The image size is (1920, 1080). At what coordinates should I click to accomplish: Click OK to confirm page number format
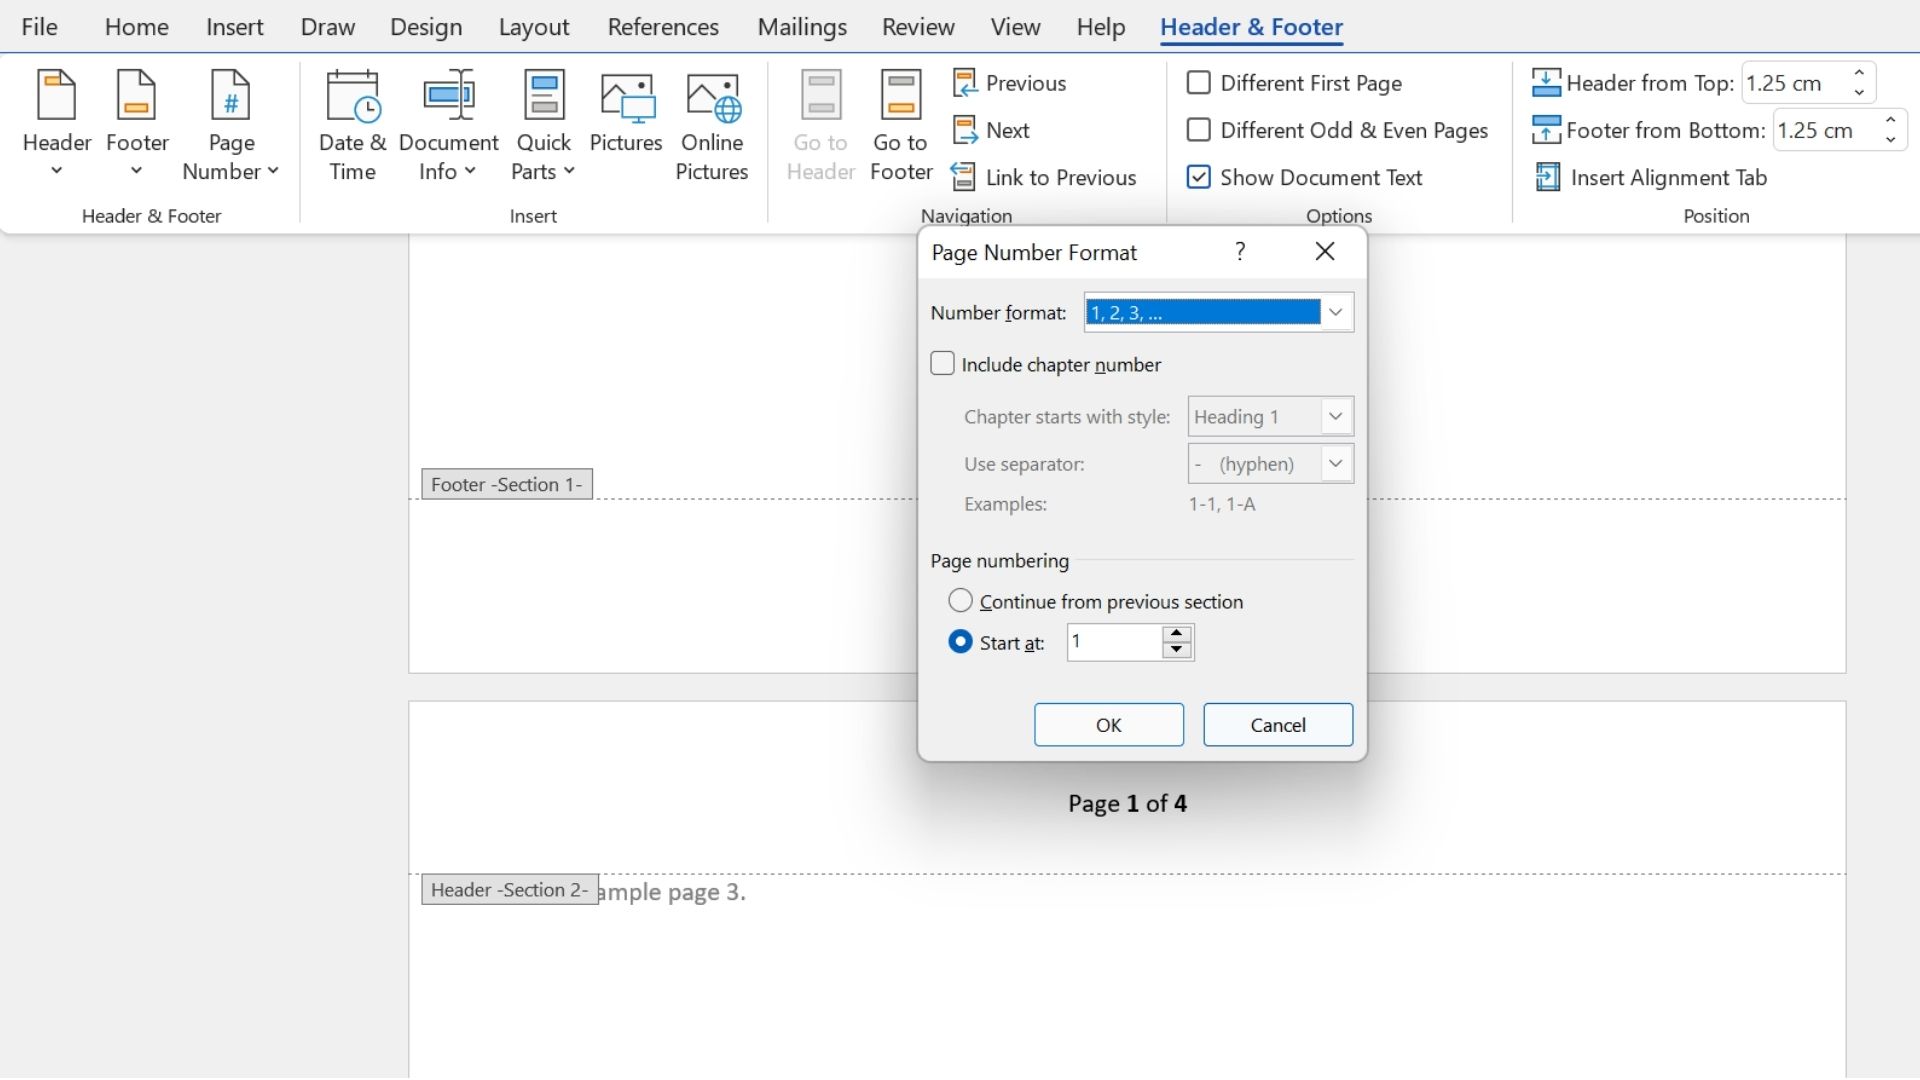pos(1109,724)
